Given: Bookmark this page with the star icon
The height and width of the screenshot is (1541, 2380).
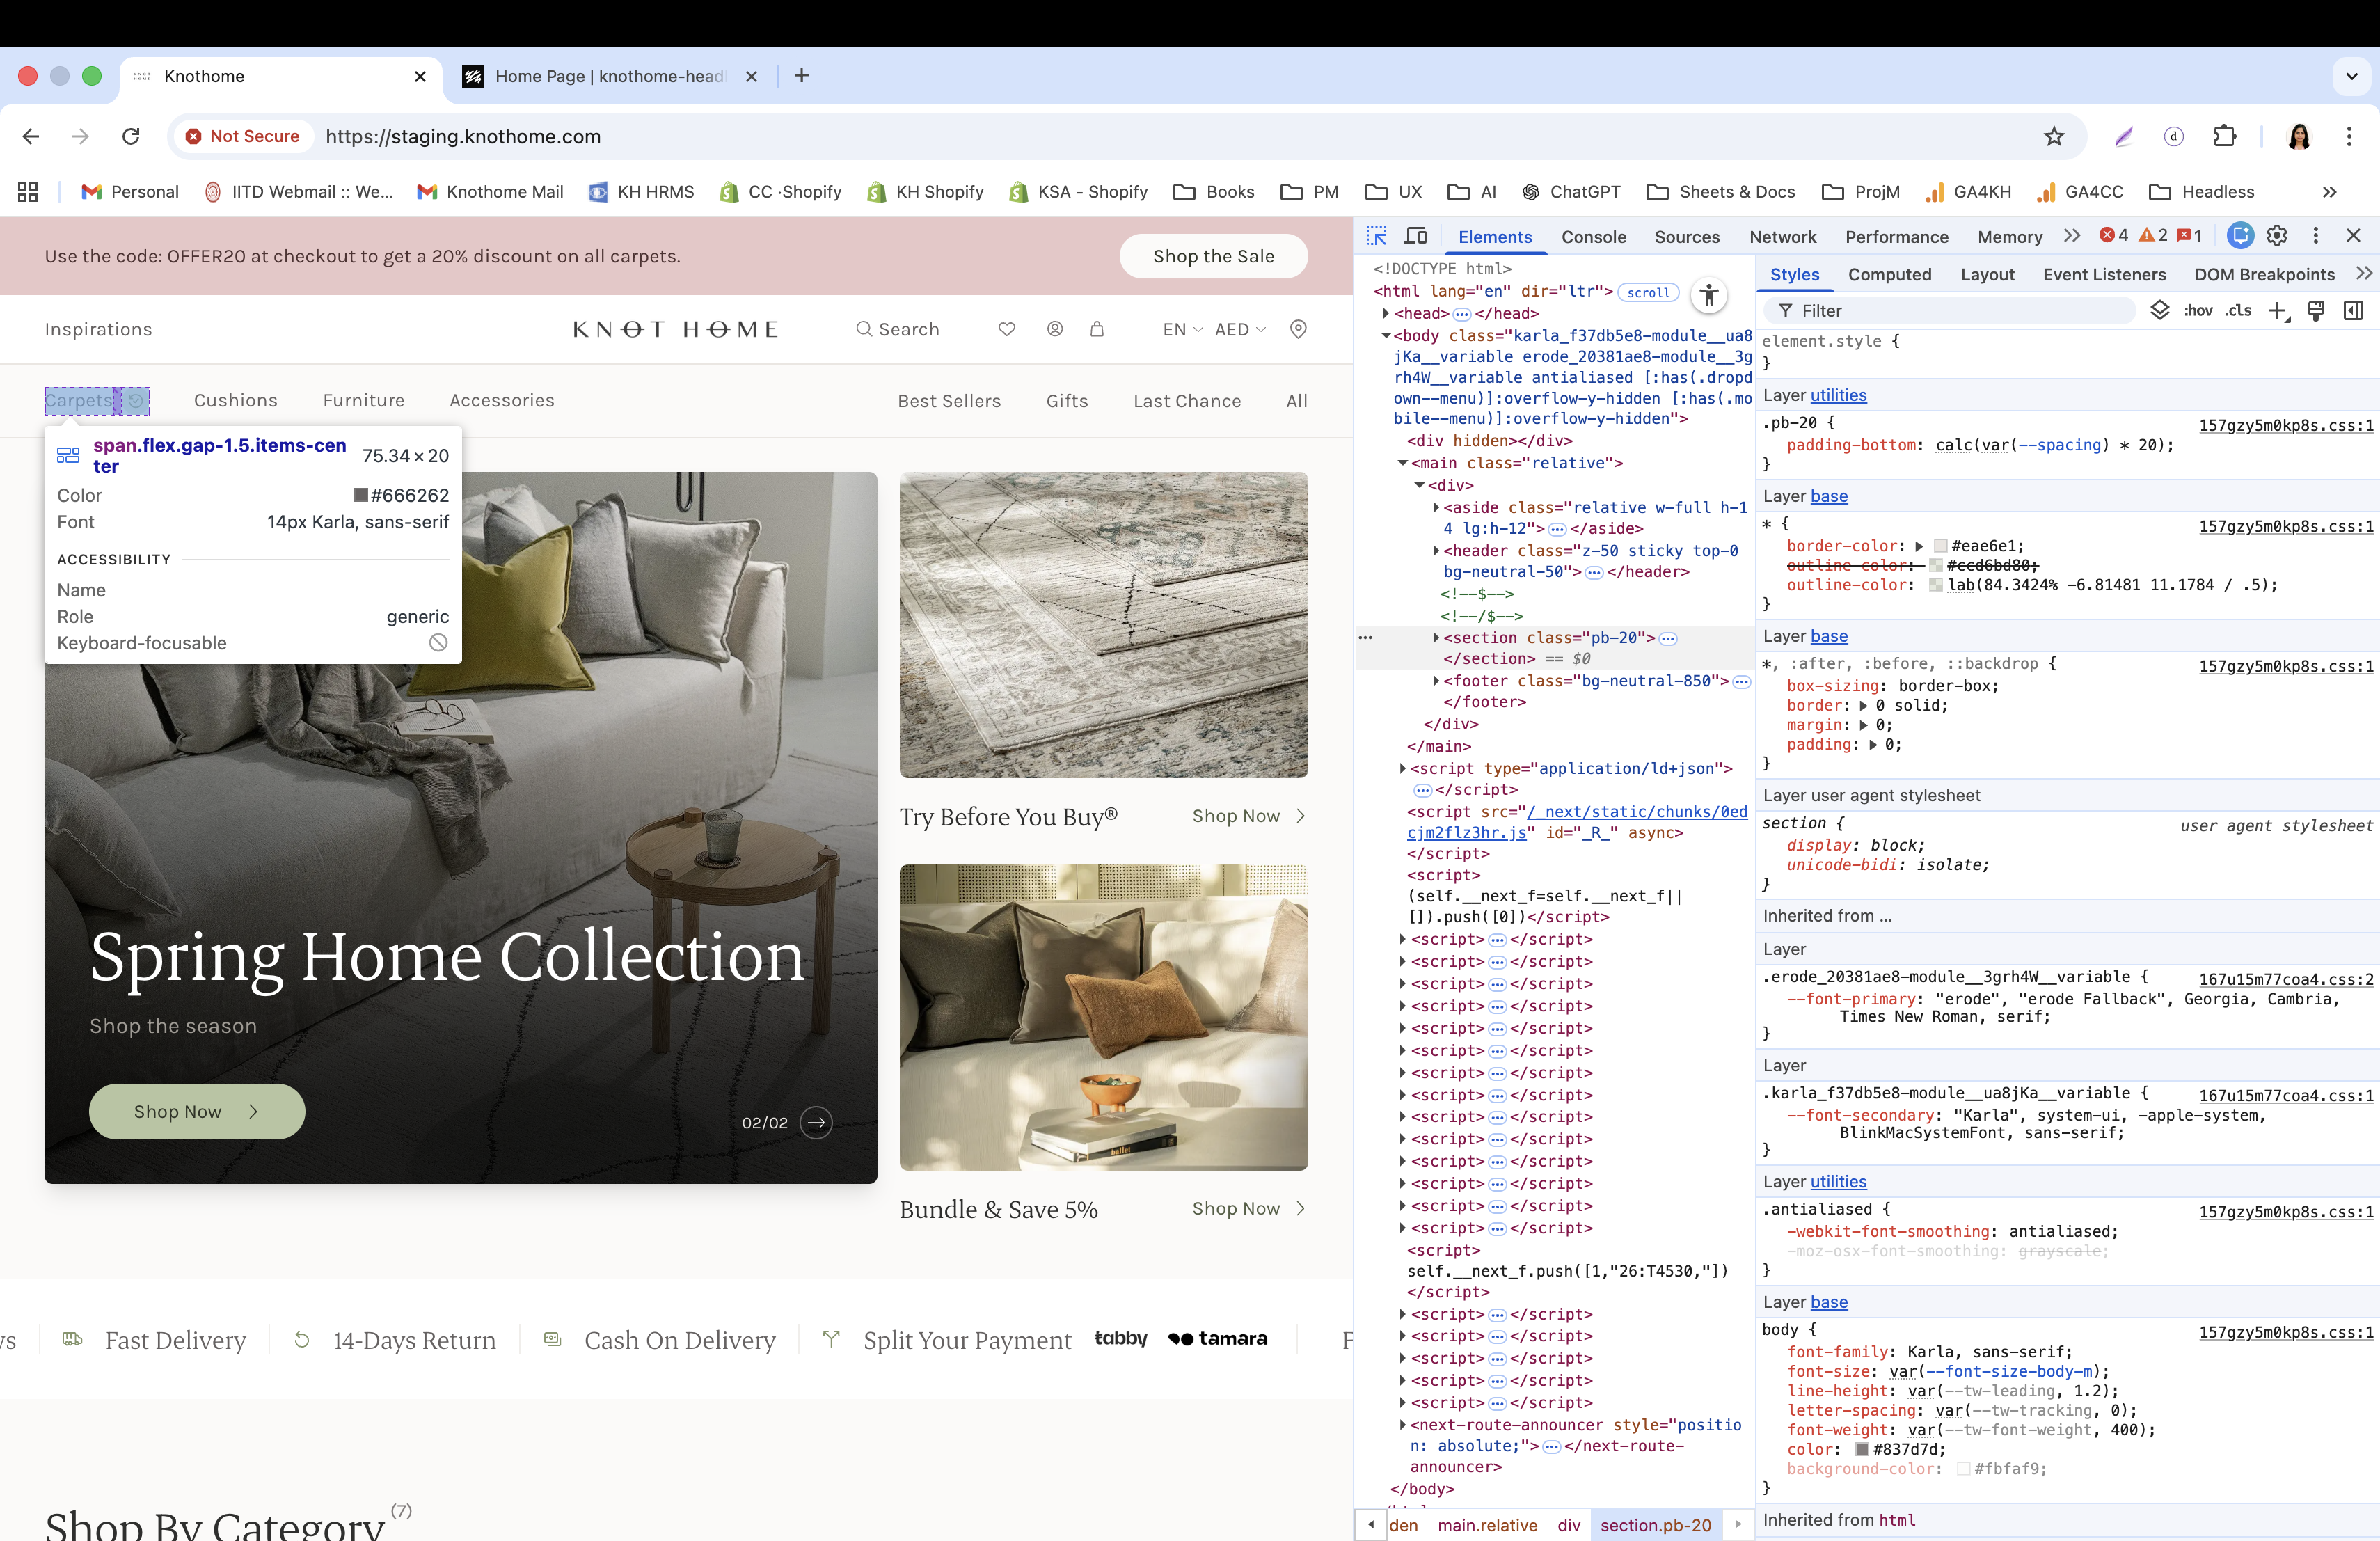Looking at the screenshot, I should [2054, 136].
